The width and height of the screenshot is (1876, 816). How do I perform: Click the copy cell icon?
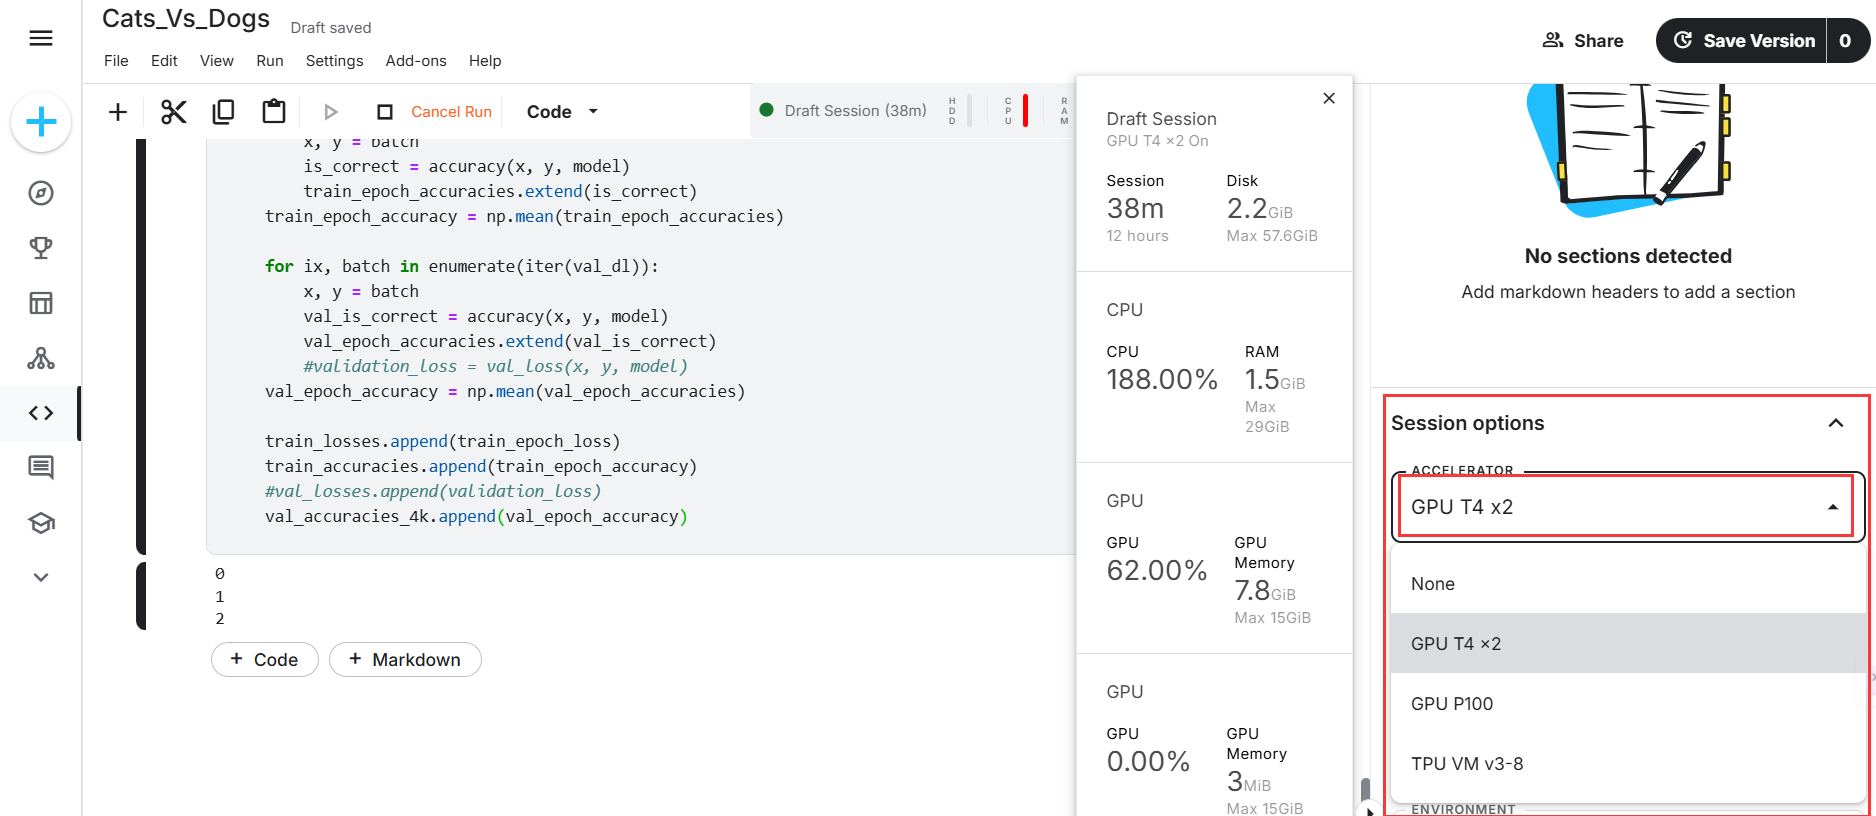point(223,112)
